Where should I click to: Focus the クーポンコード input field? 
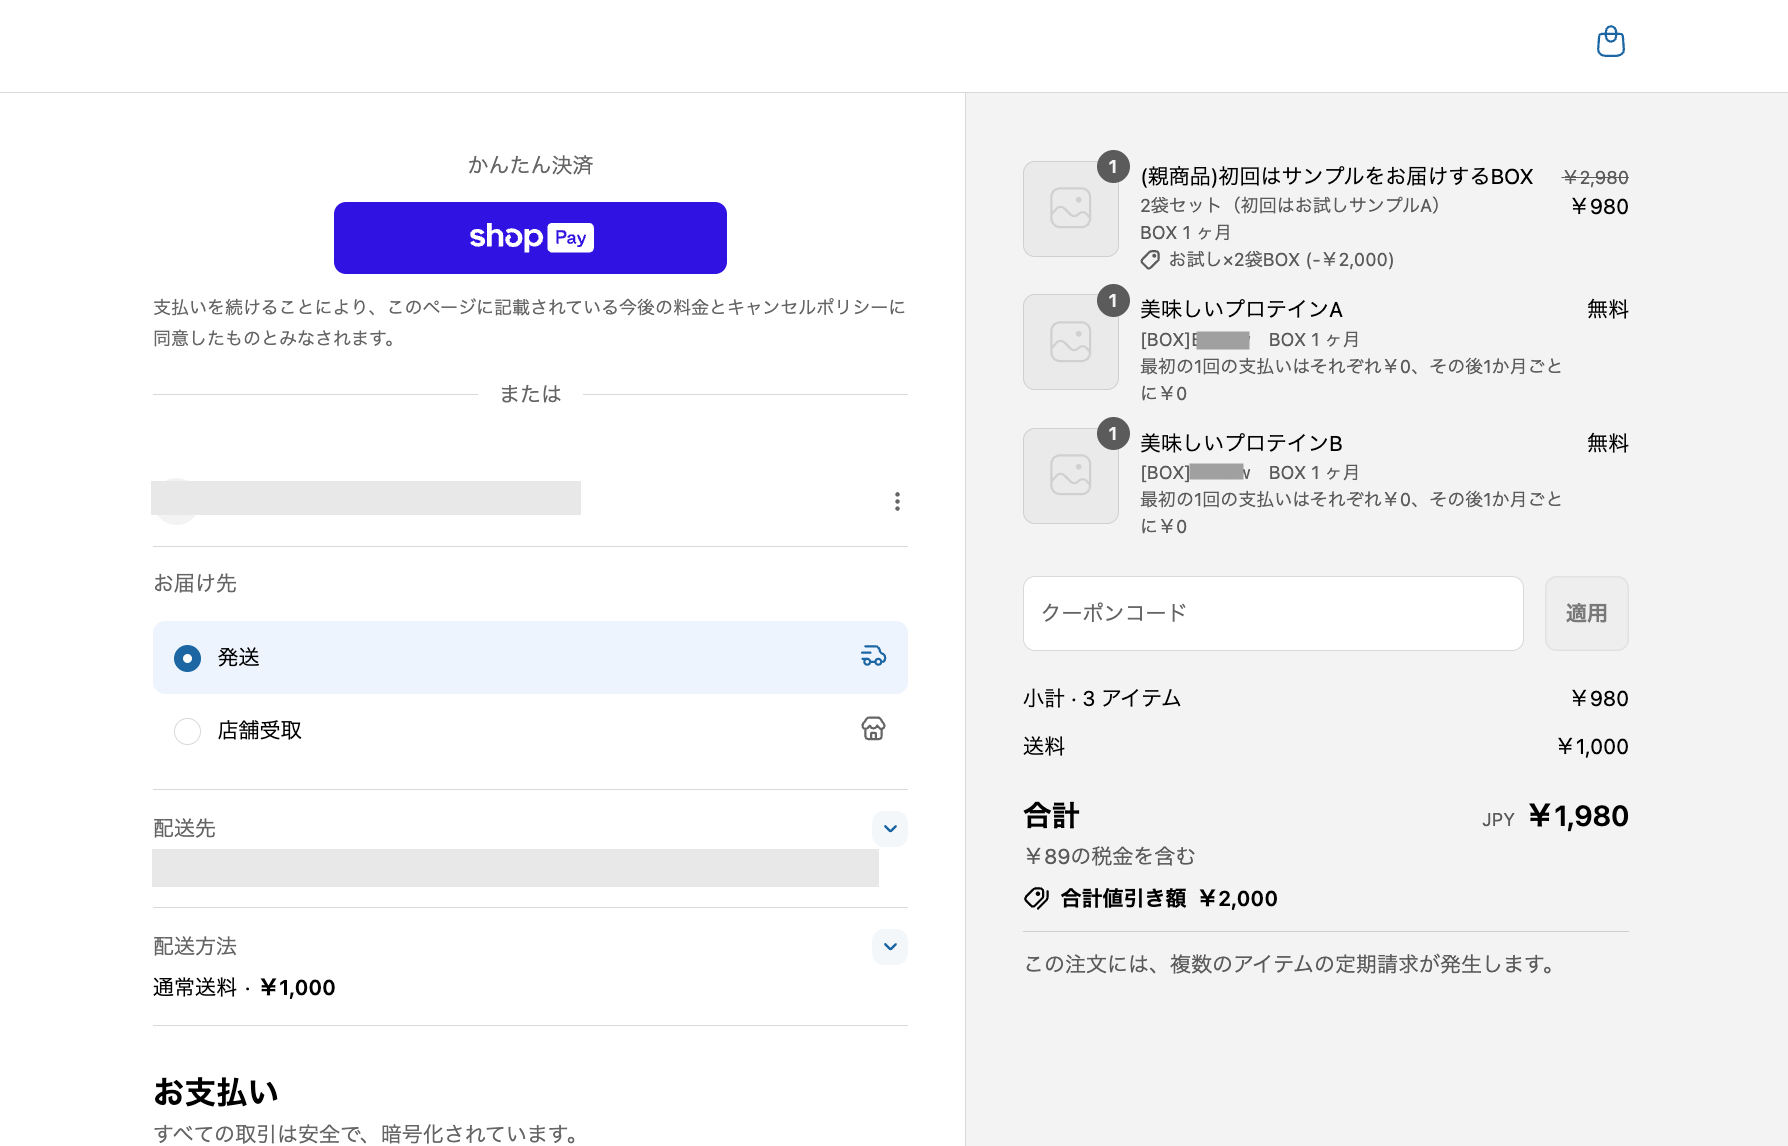(x=1272, y=613)
